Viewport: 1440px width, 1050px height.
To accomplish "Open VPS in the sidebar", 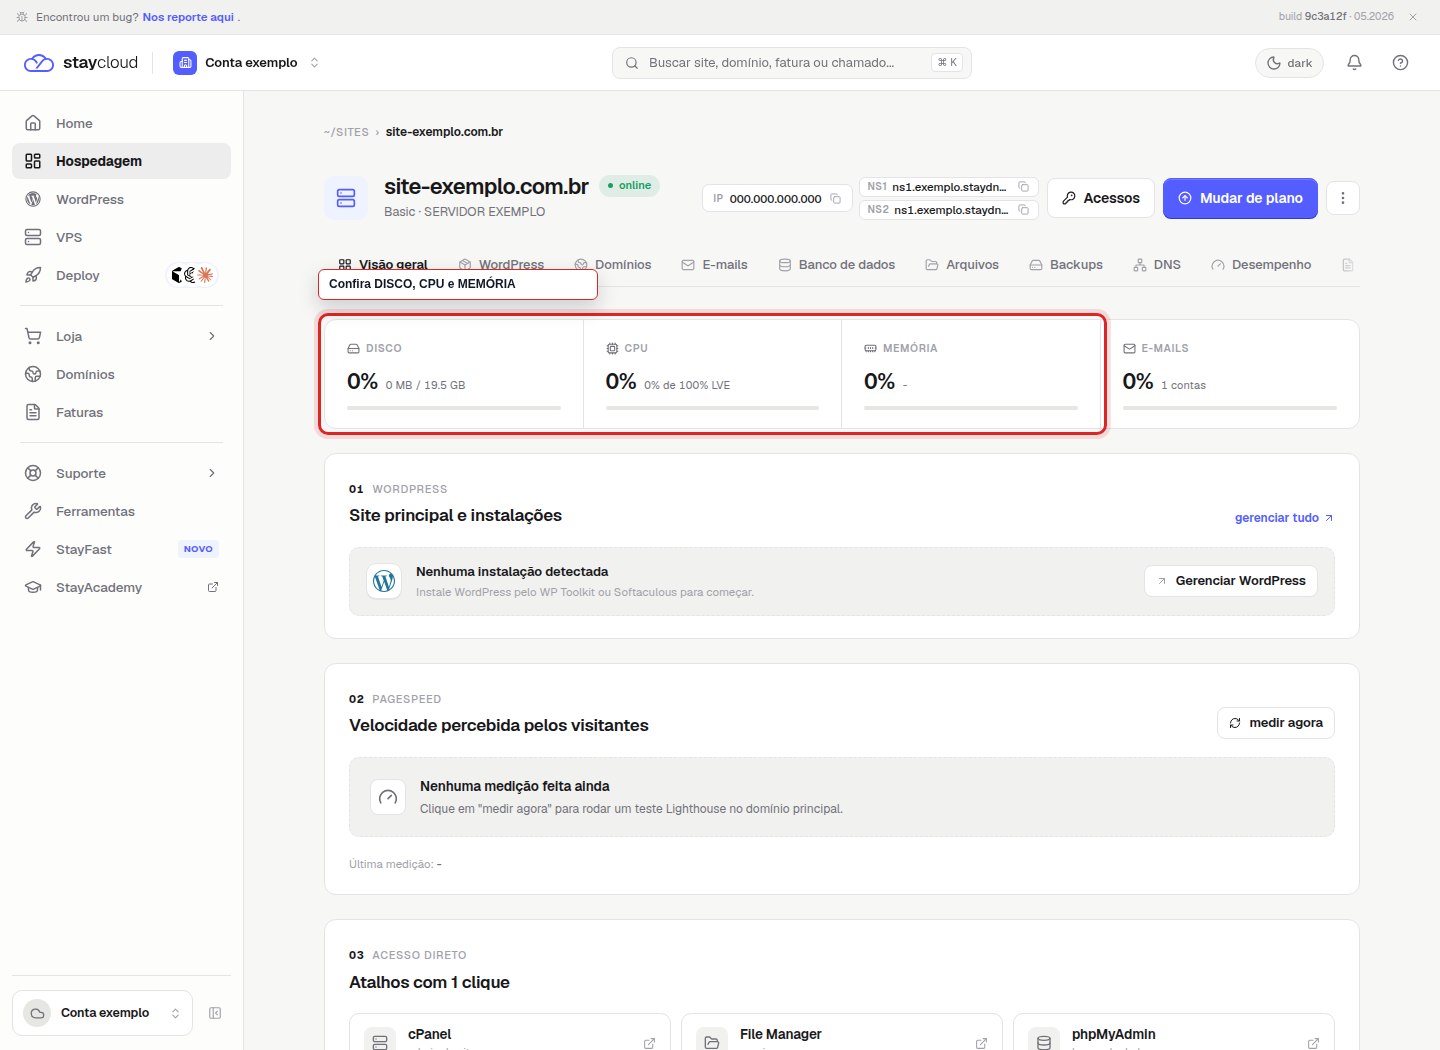I will coord(121,237).
